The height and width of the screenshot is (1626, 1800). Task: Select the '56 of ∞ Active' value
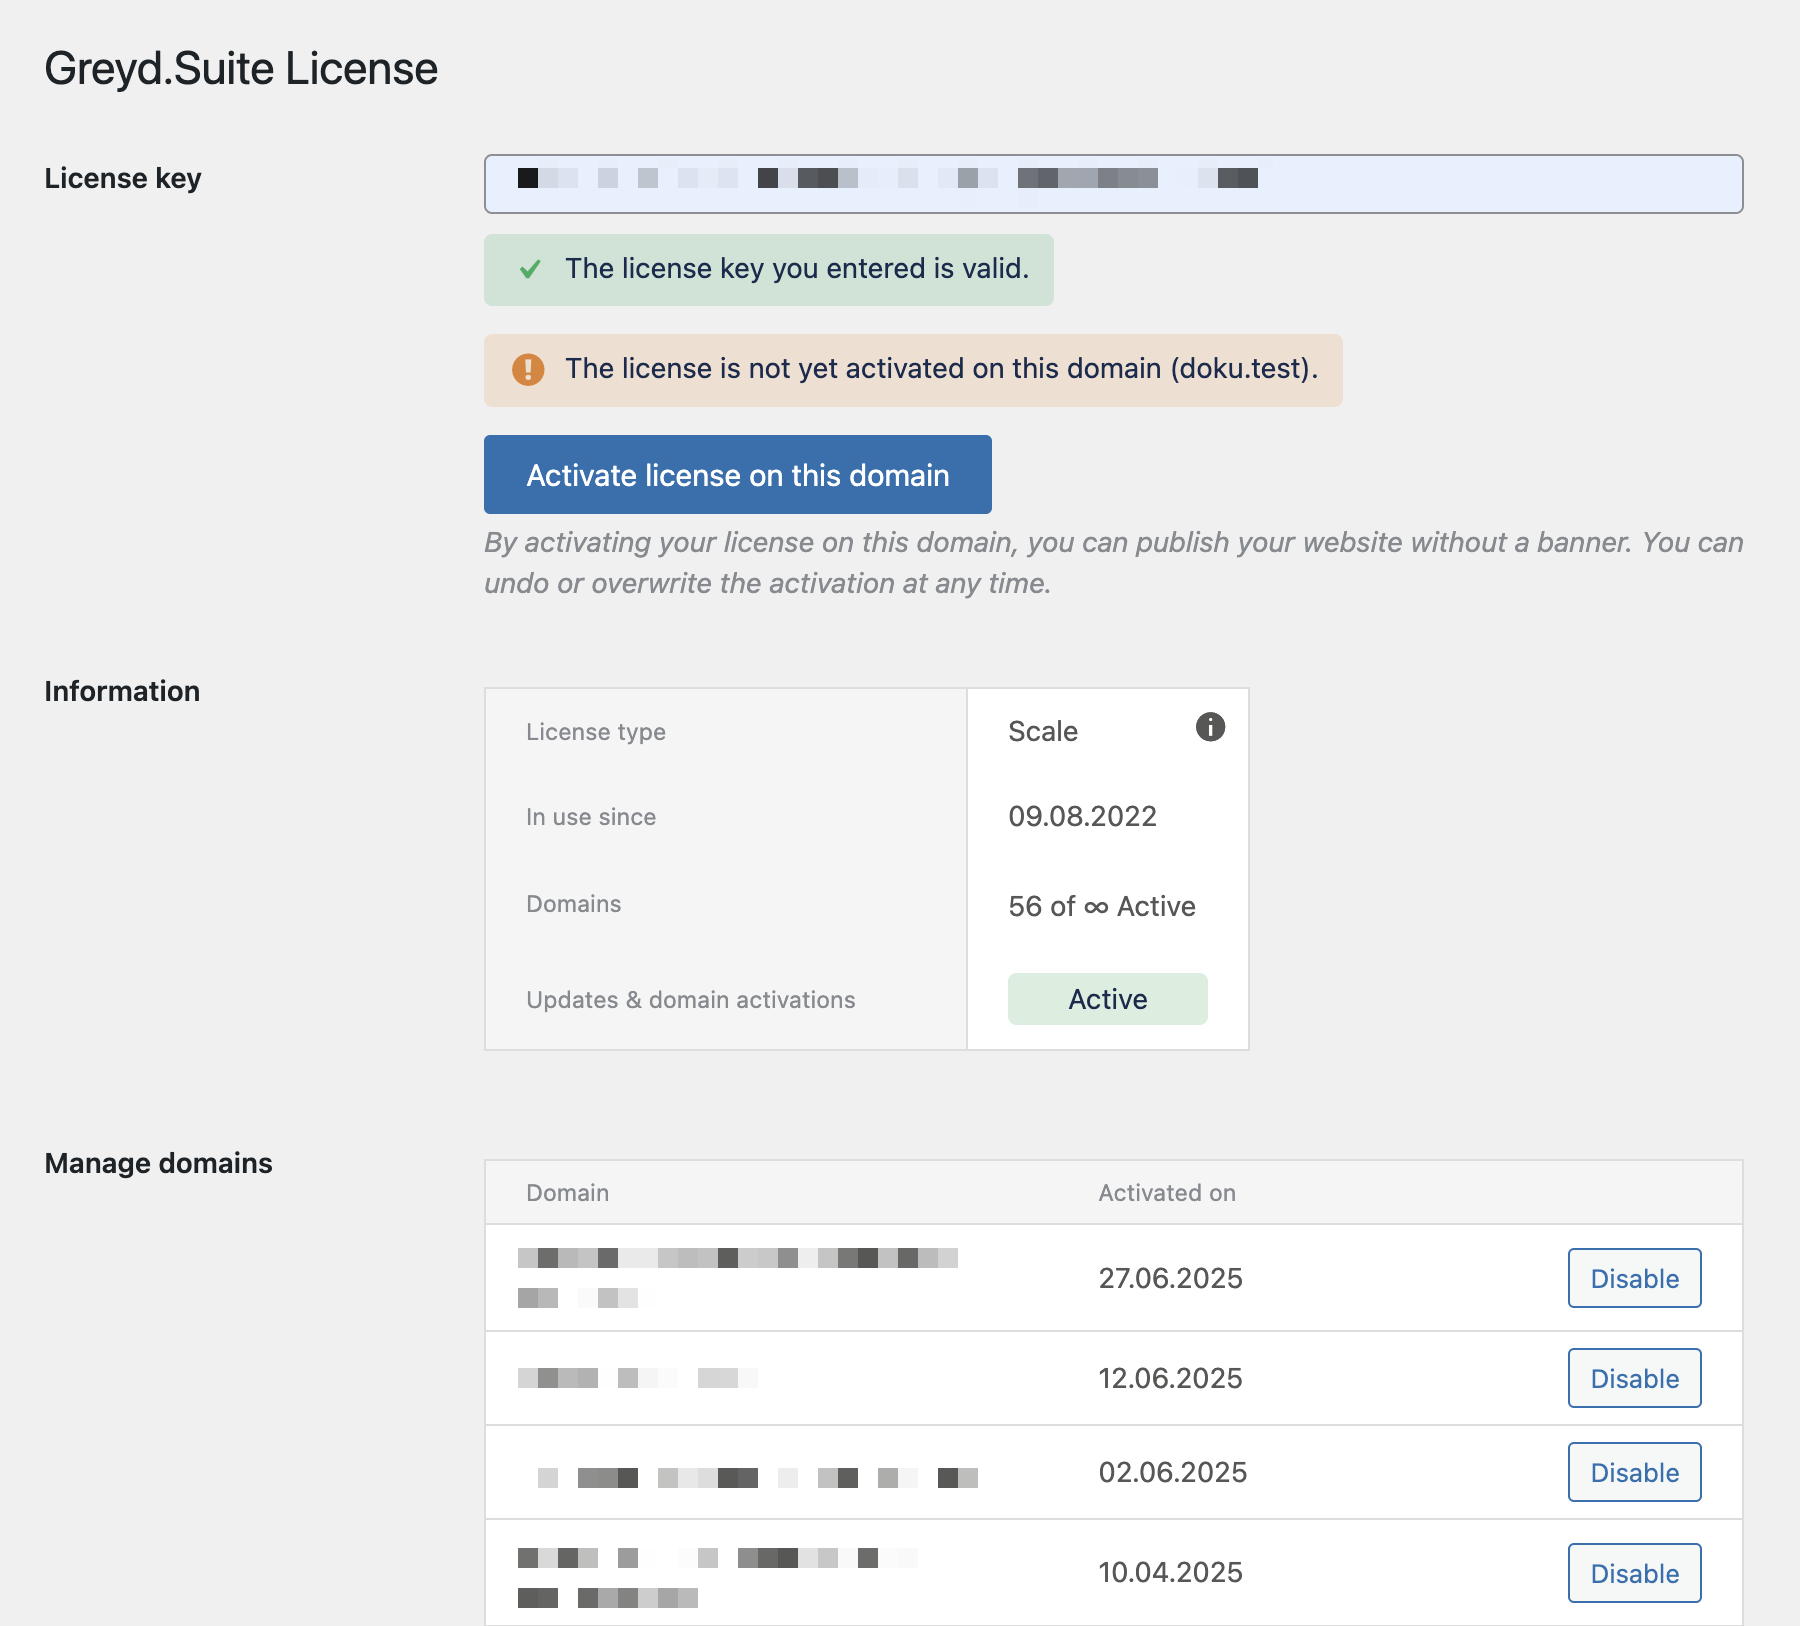click(x=1101, y=906)
